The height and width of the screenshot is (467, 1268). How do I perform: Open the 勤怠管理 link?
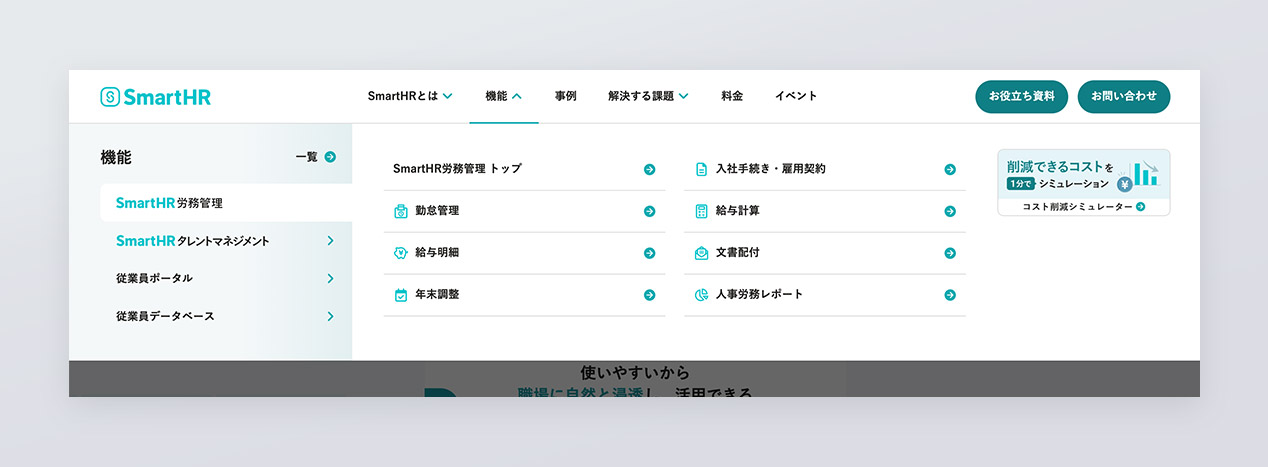(525, 211)
